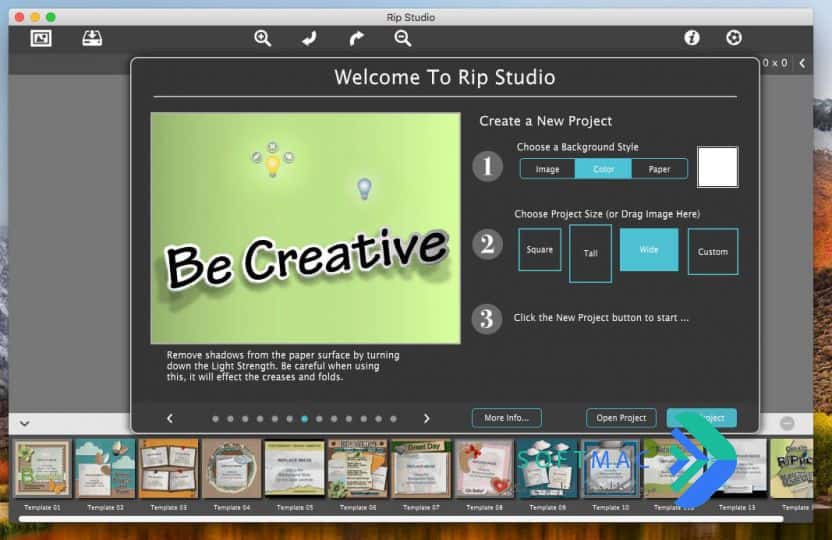The height and width of the screenshot is (540, 832).
Task: Collapse the side panel with left chevron
Action: tap(802, 63)
